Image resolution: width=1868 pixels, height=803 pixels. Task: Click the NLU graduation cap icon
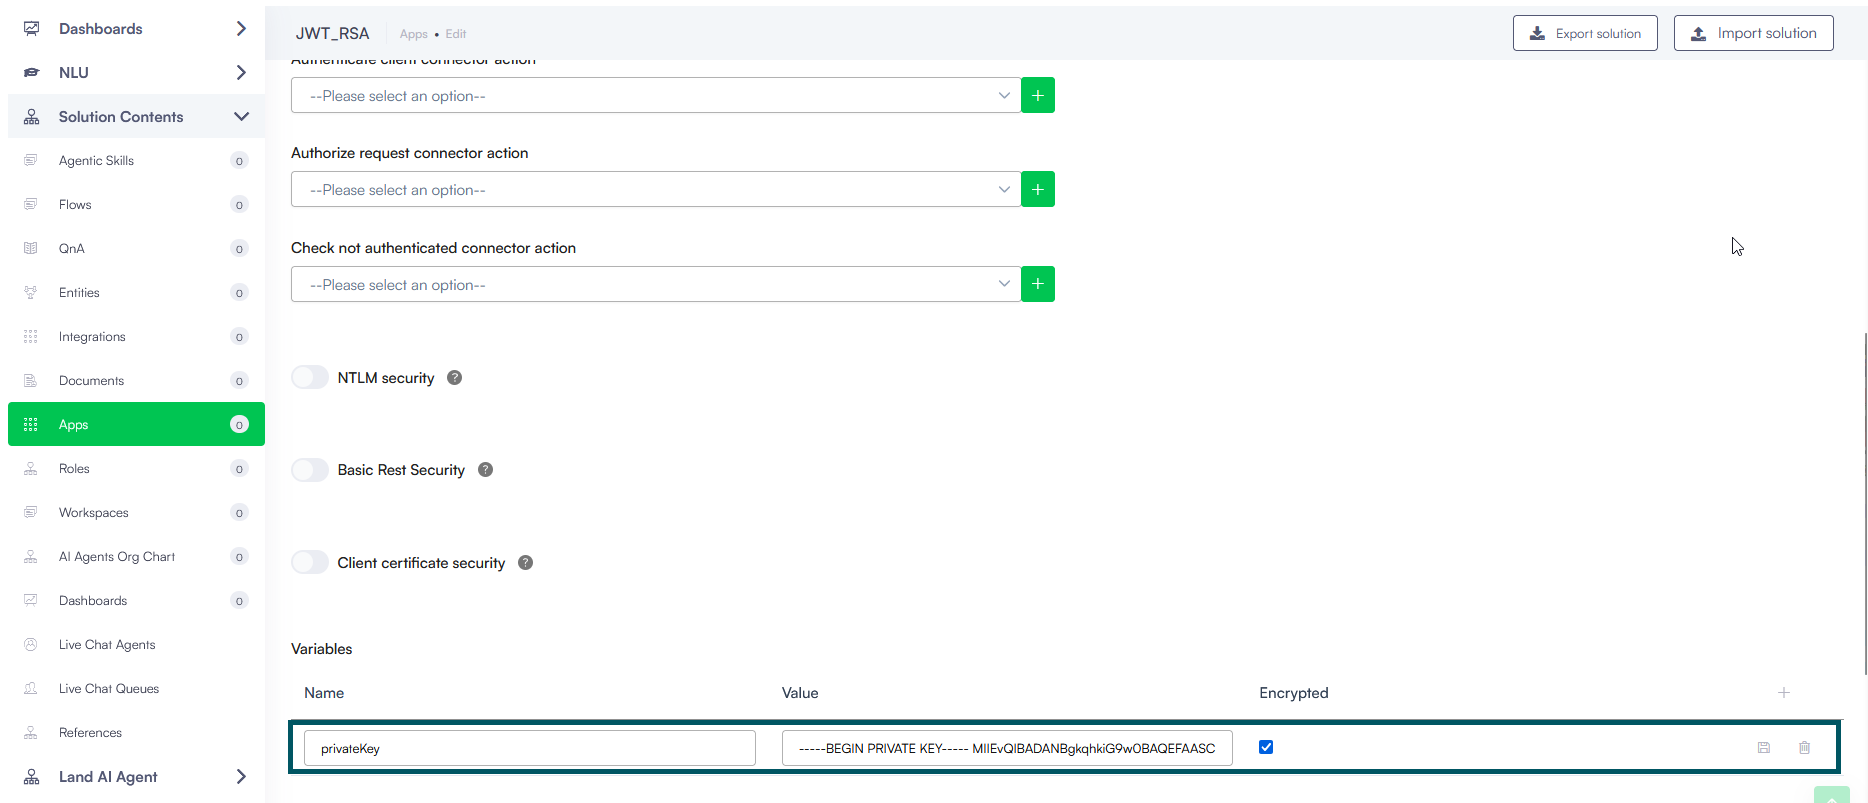pyautogui.click(x=32, y=72)
